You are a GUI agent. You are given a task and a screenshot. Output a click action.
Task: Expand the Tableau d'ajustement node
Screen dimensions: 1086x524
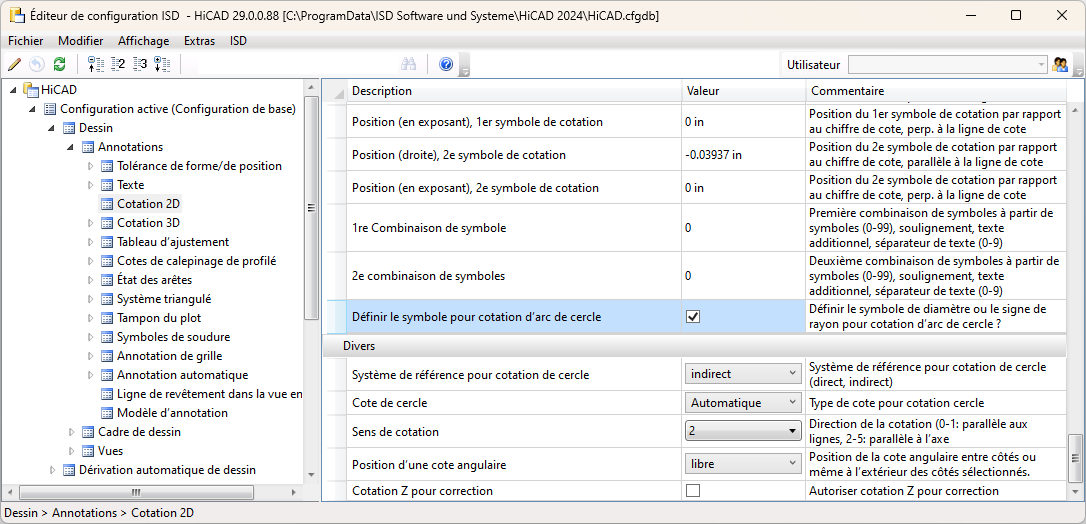tap(90, 242)
